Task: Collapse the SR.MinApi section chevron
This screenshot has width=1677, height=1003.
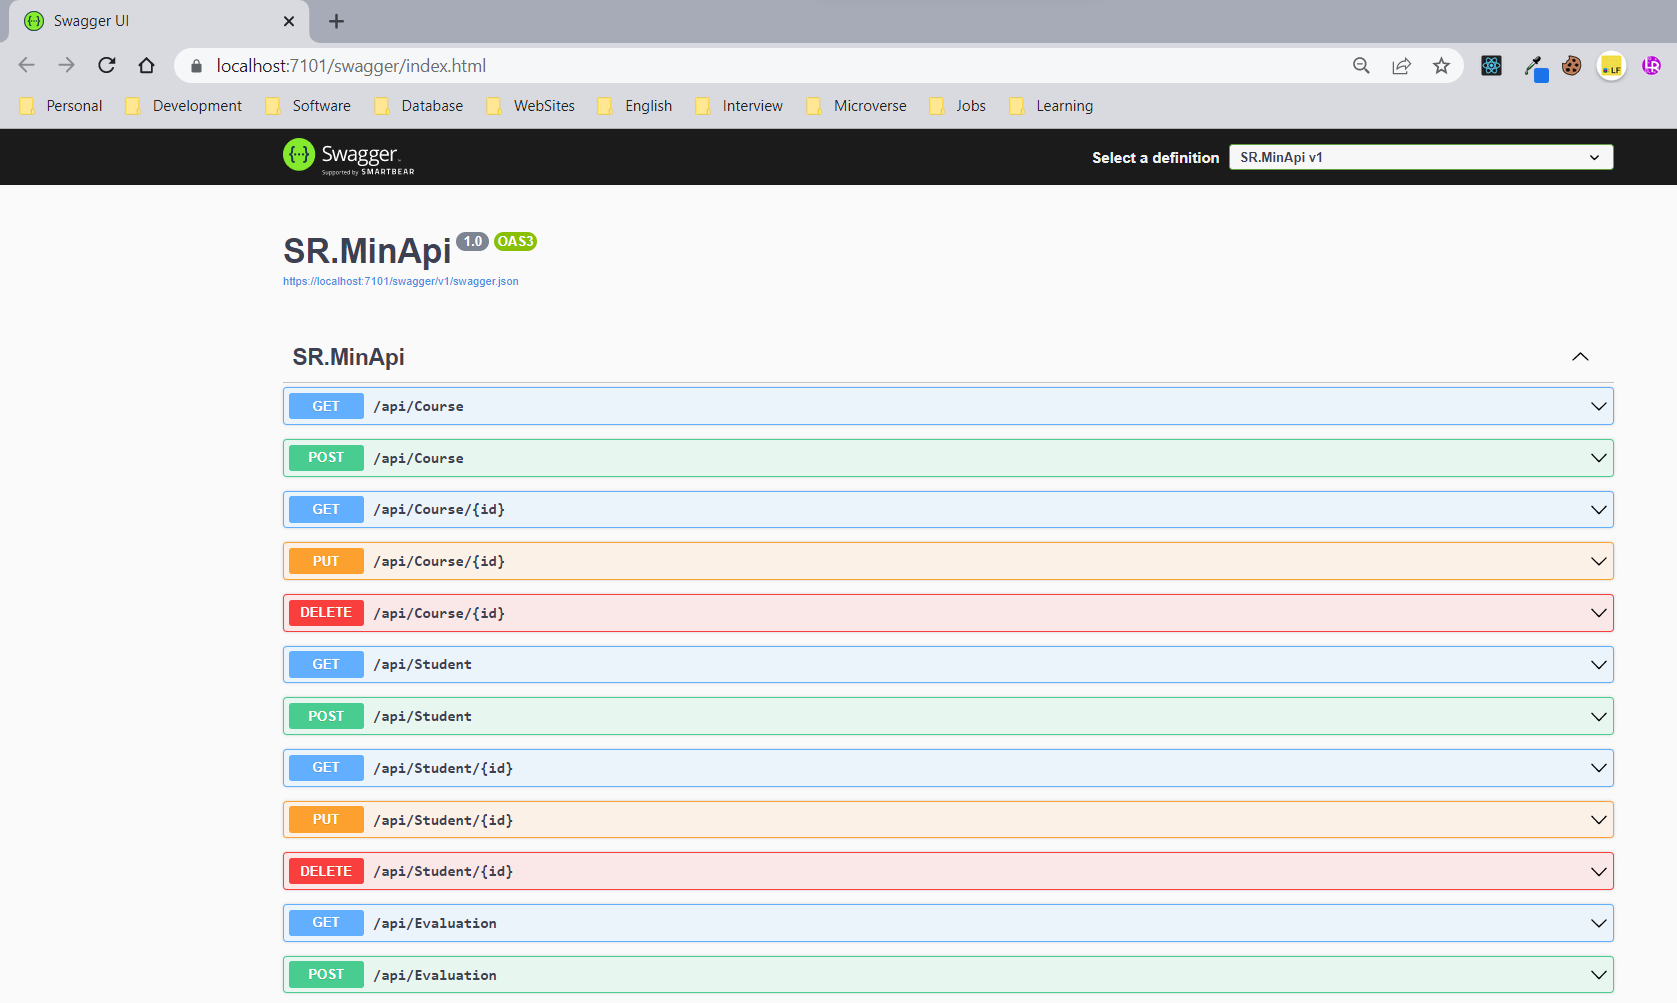Action: [1580, 356]
